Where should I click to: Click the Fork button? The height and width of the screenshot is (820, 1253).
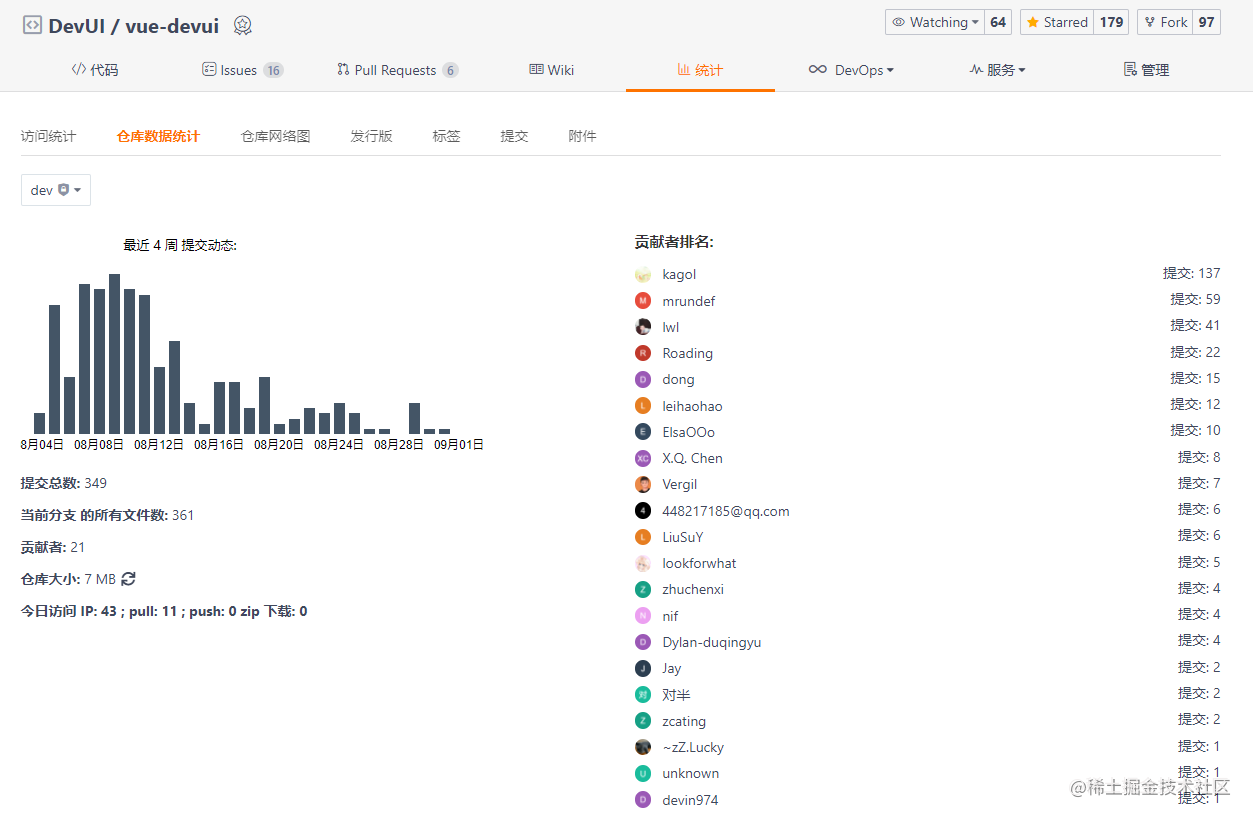tap(1165, 22)
